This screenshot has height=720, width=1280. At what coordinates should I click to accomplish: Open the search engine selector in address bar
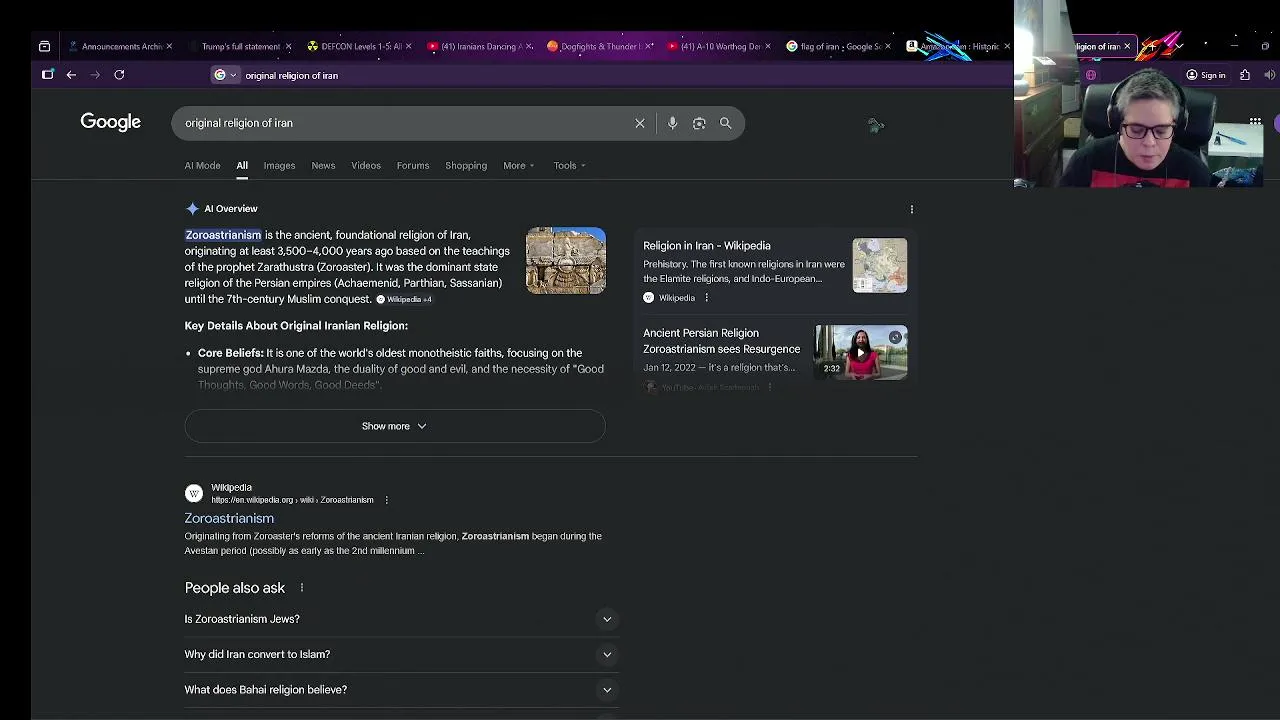pos(226,75)
